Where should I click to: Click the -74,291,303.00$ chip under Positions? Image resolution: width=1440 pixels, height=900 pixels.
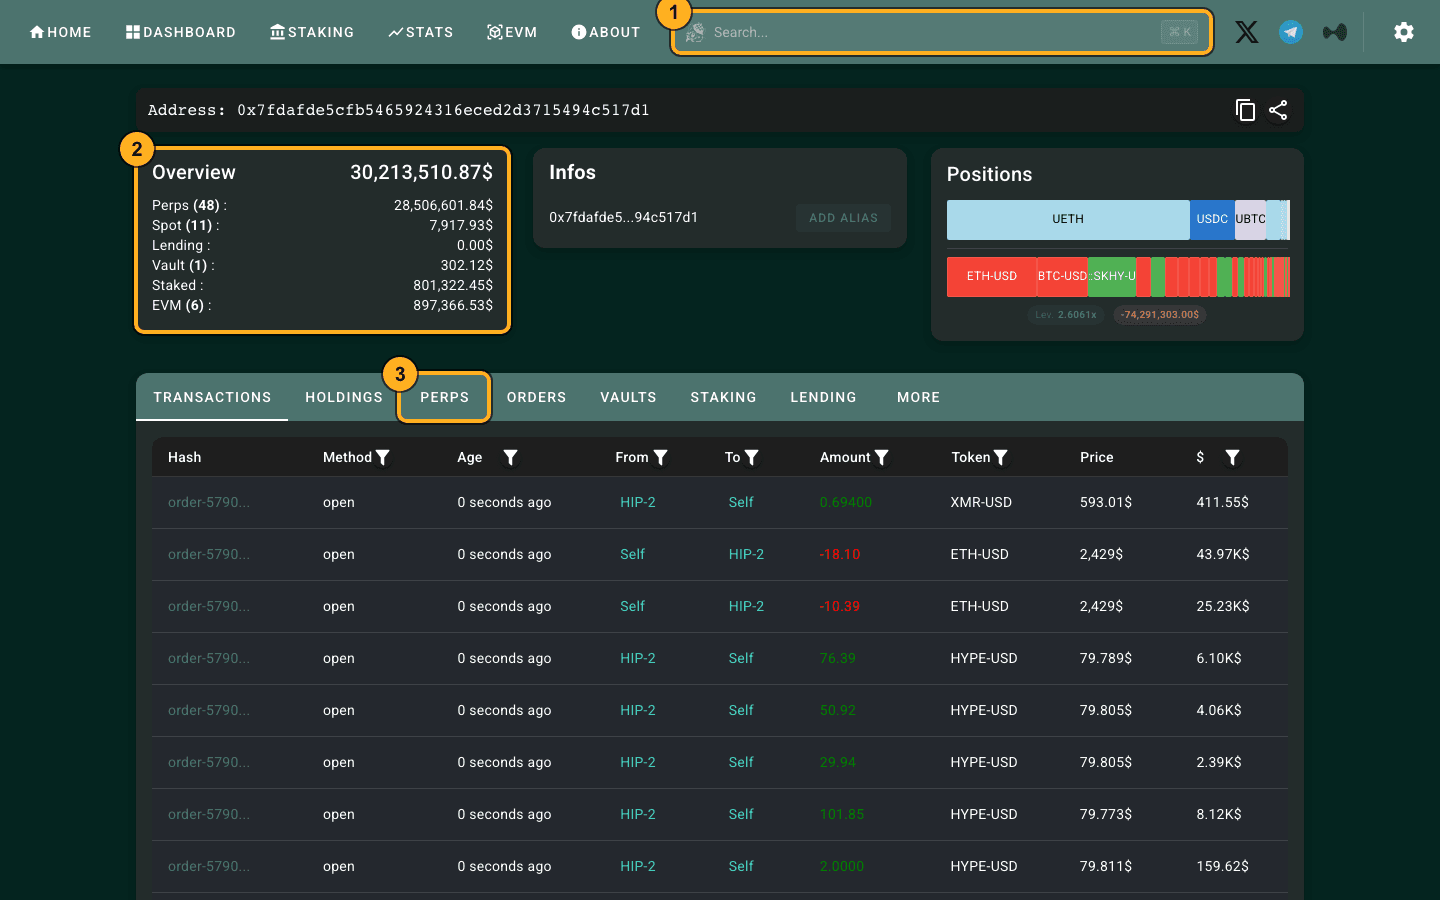(x=1160, y=315)
